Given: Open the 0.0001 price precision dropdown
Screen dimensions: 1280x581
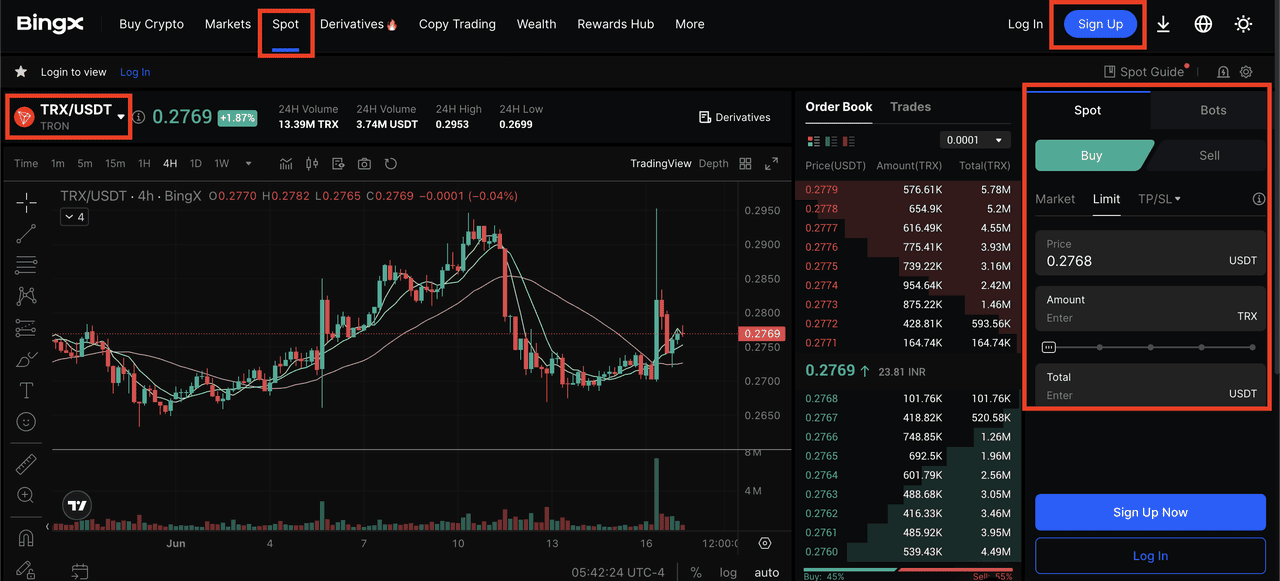Looking at the screenshot, I should point(975,140).
